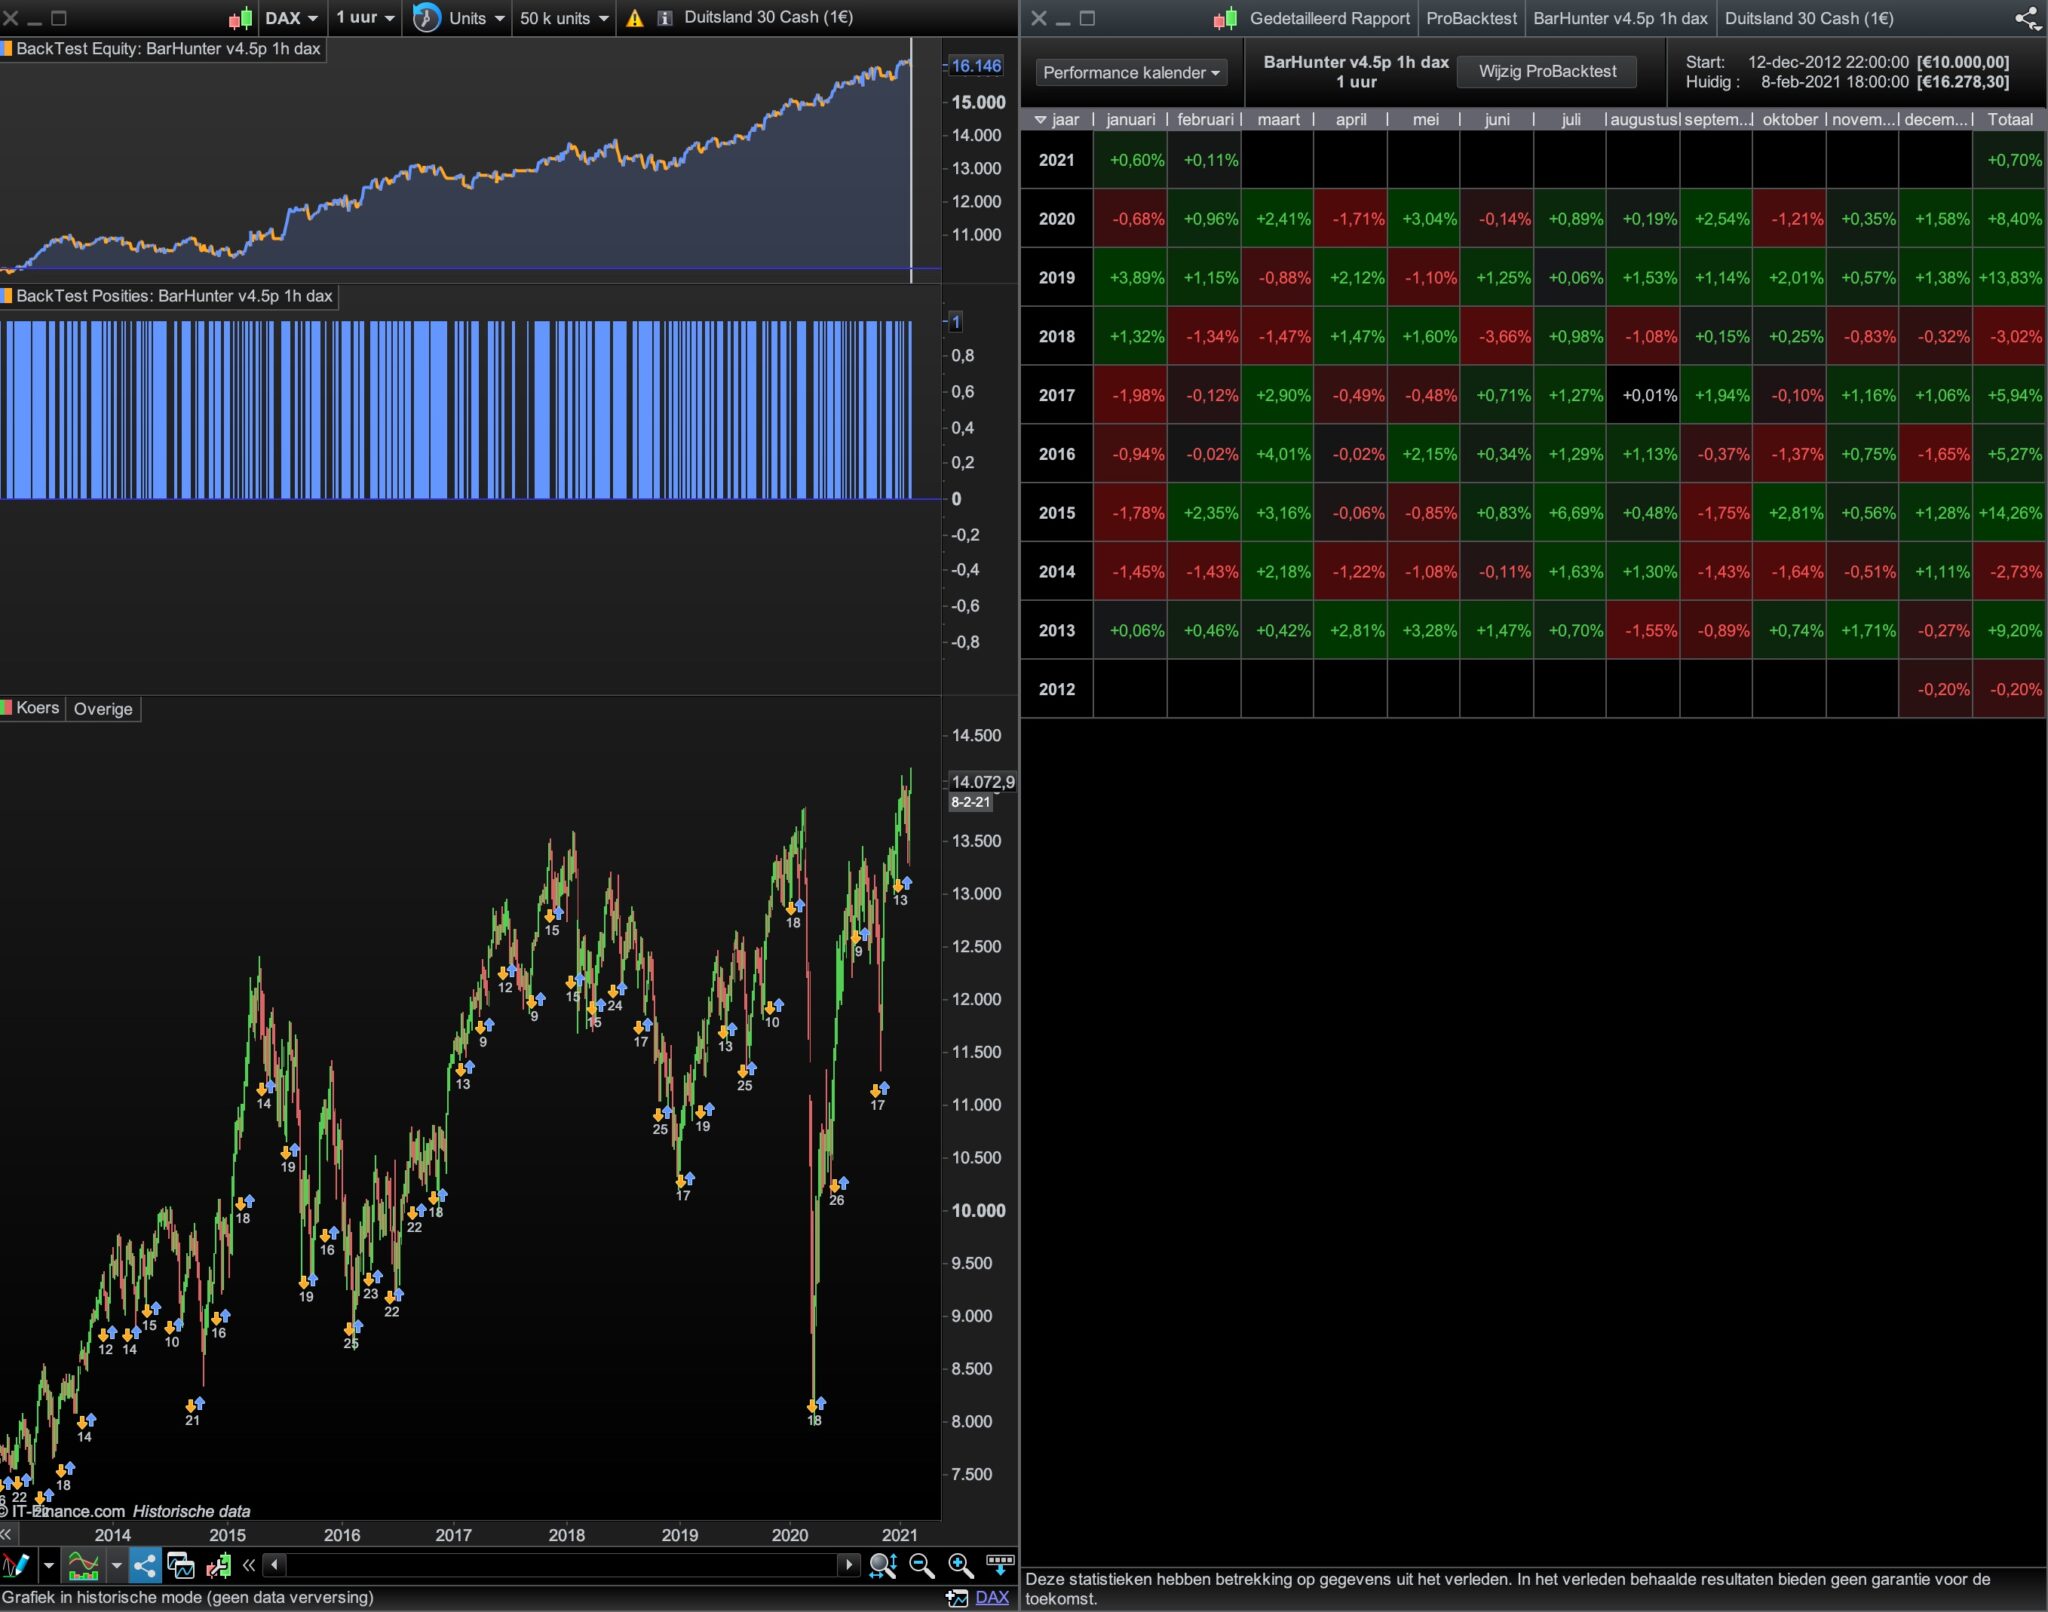Click zoom out magnifier icon
This screenshot has width=2048, height=1612.
pyautogui.click(x=921, y=1565)
